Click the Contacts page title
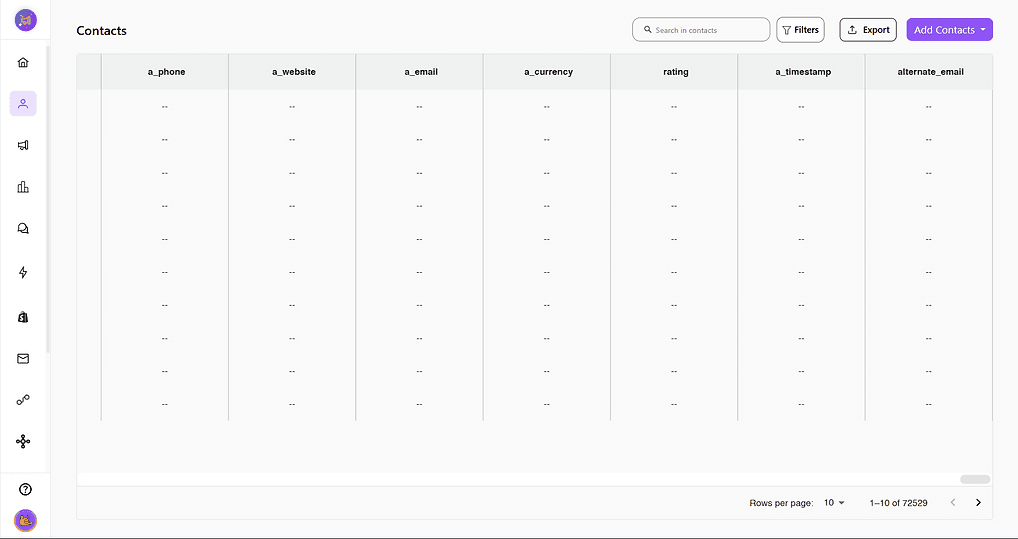Screen dimensions: 1018x539 pos(101,31)
